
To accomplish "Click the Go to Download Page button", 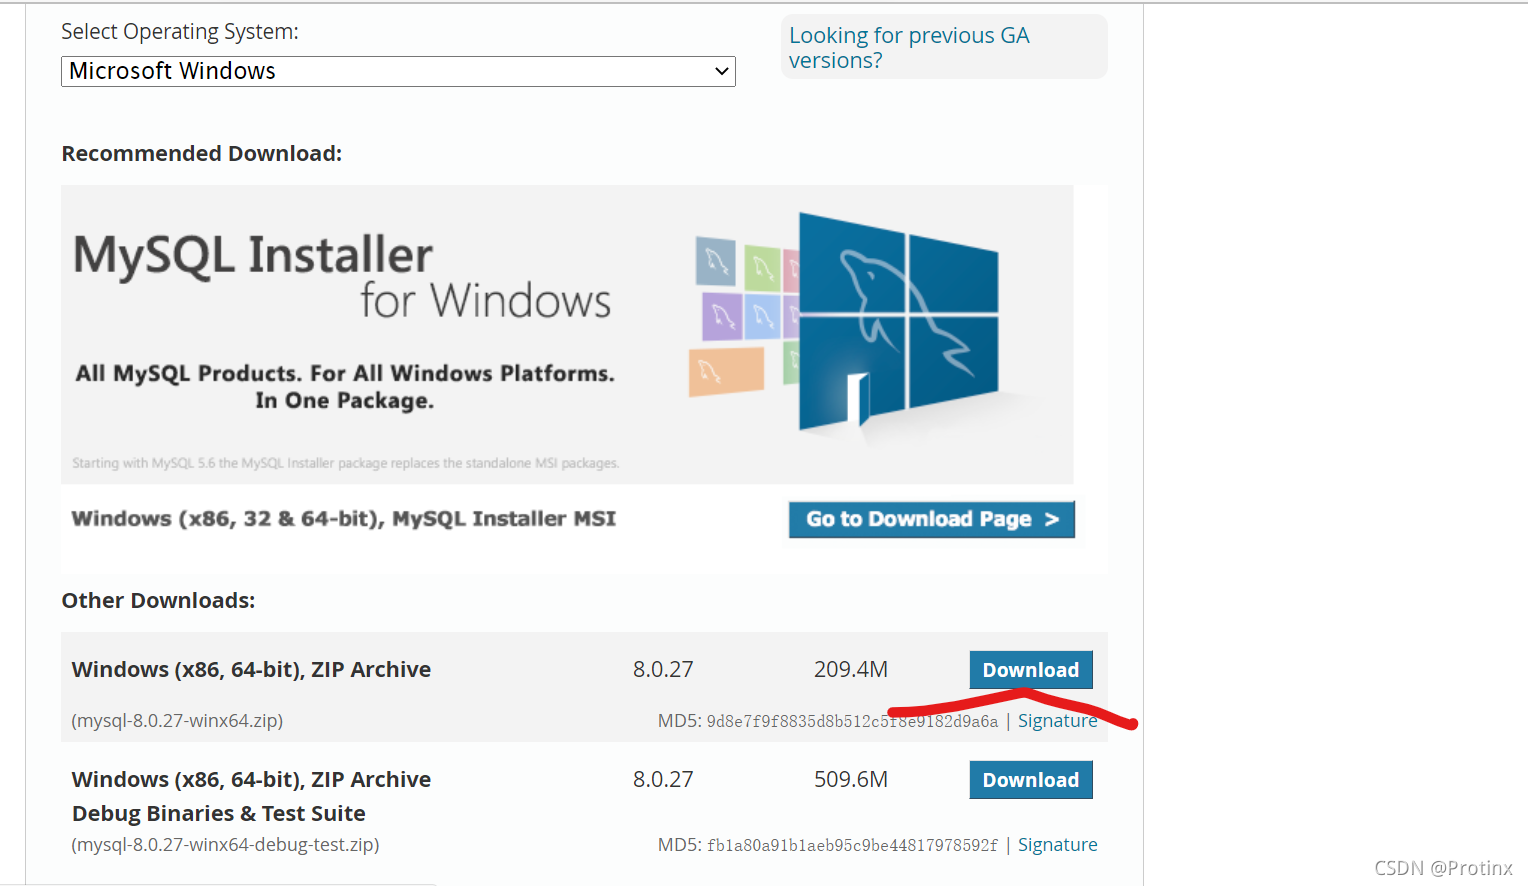I will coord(932,519).
